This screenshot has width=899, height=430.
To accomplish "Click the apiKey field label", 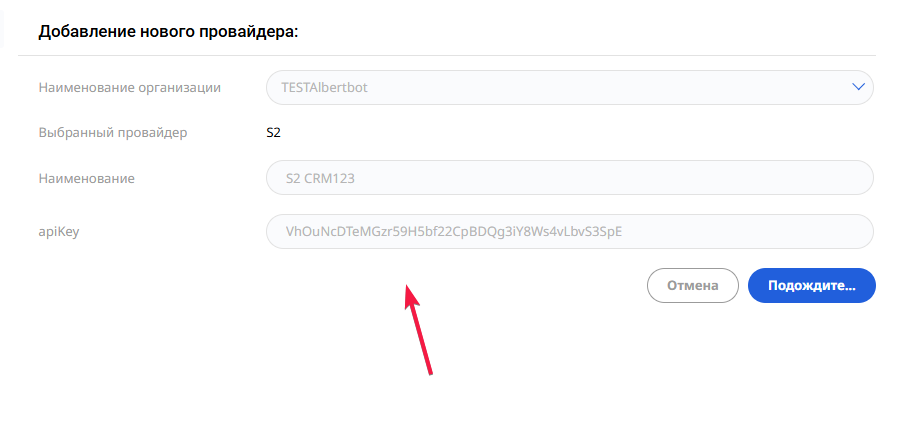I will click(x=58, y=232).
